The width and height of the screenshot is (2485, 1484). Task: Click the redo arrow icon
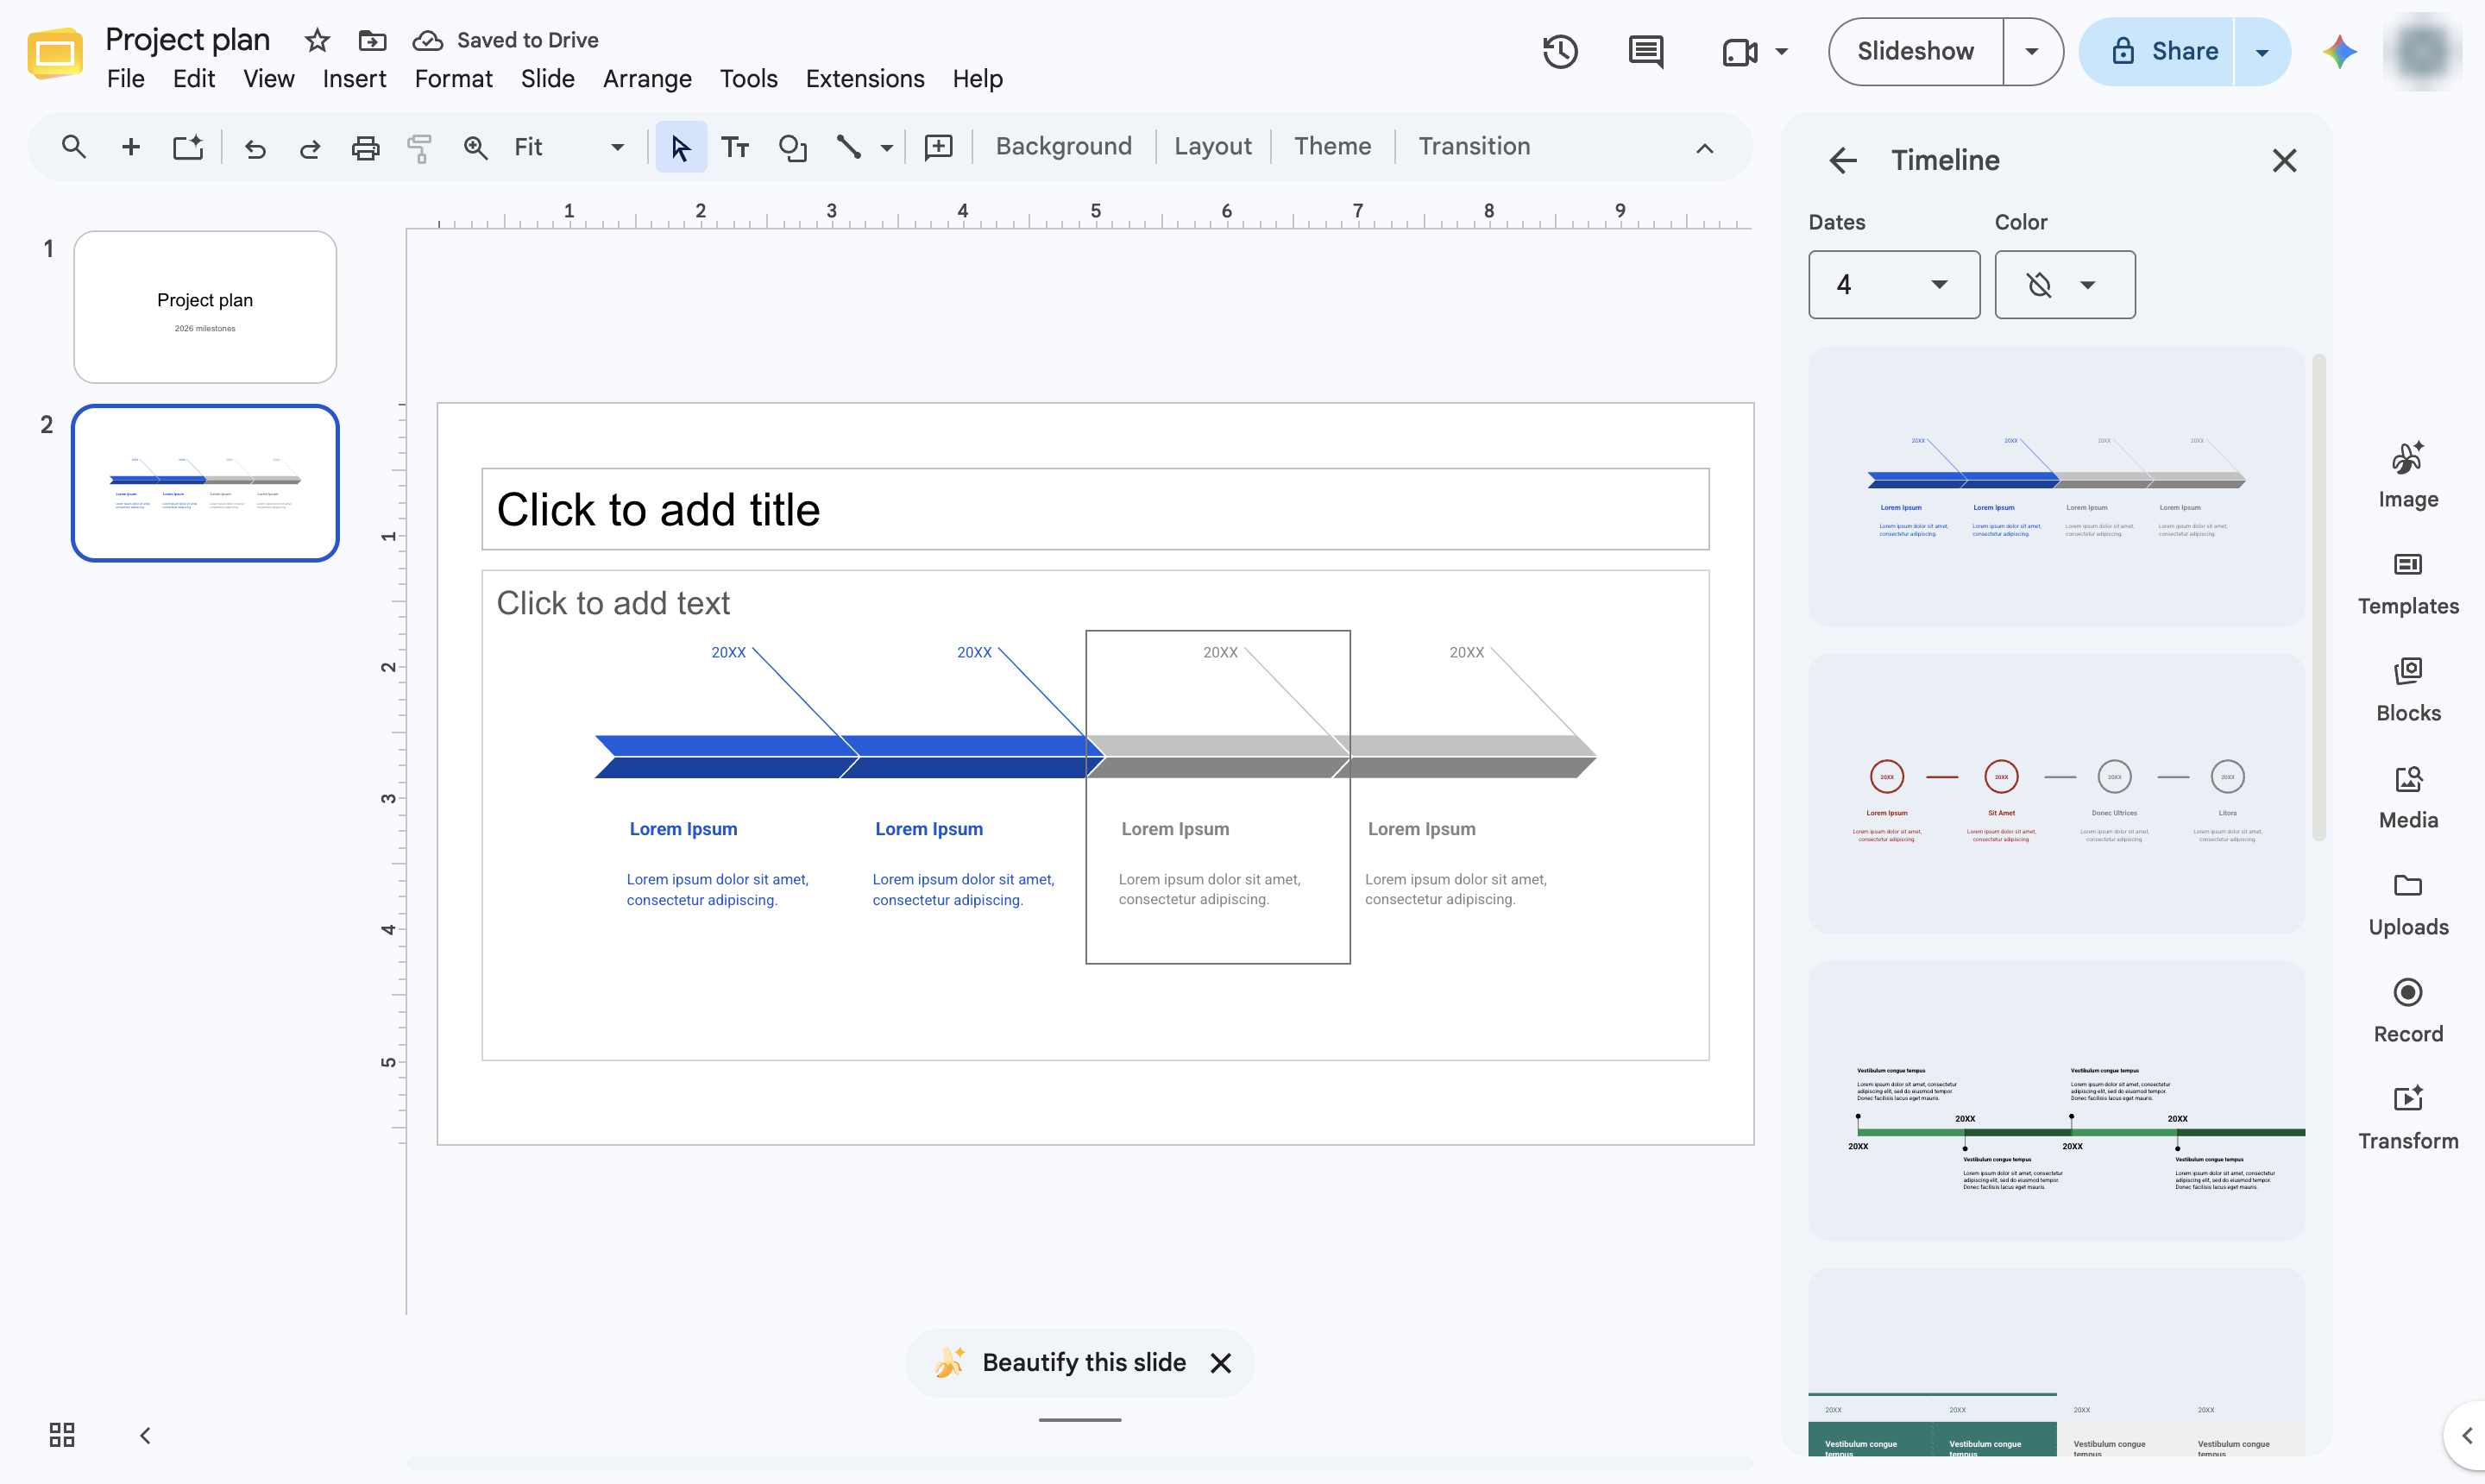[x=310, y=148]
